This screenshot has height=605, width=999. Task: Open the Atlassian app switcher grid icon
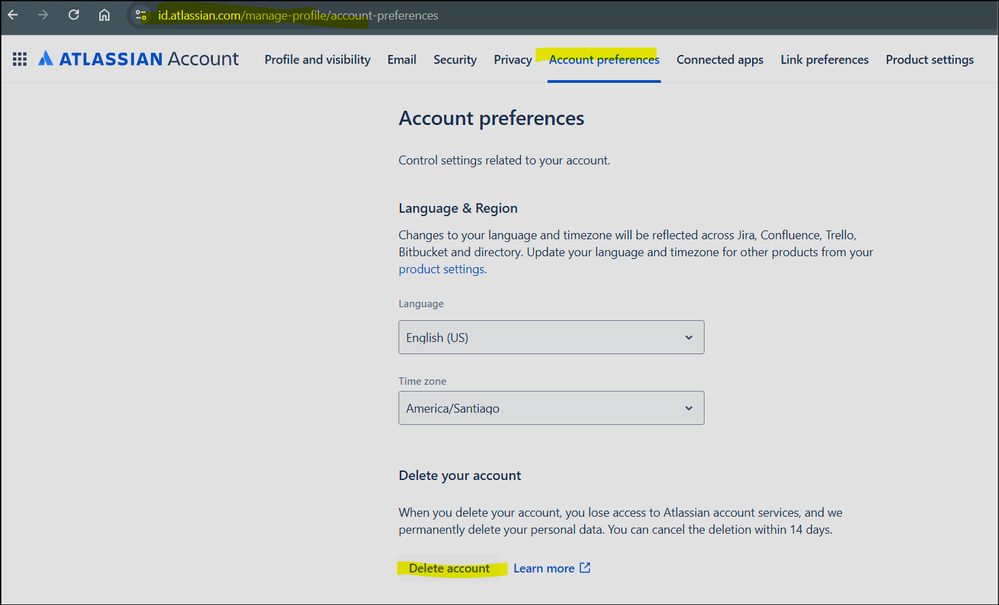pyautogui.click(x=19, y=59)
